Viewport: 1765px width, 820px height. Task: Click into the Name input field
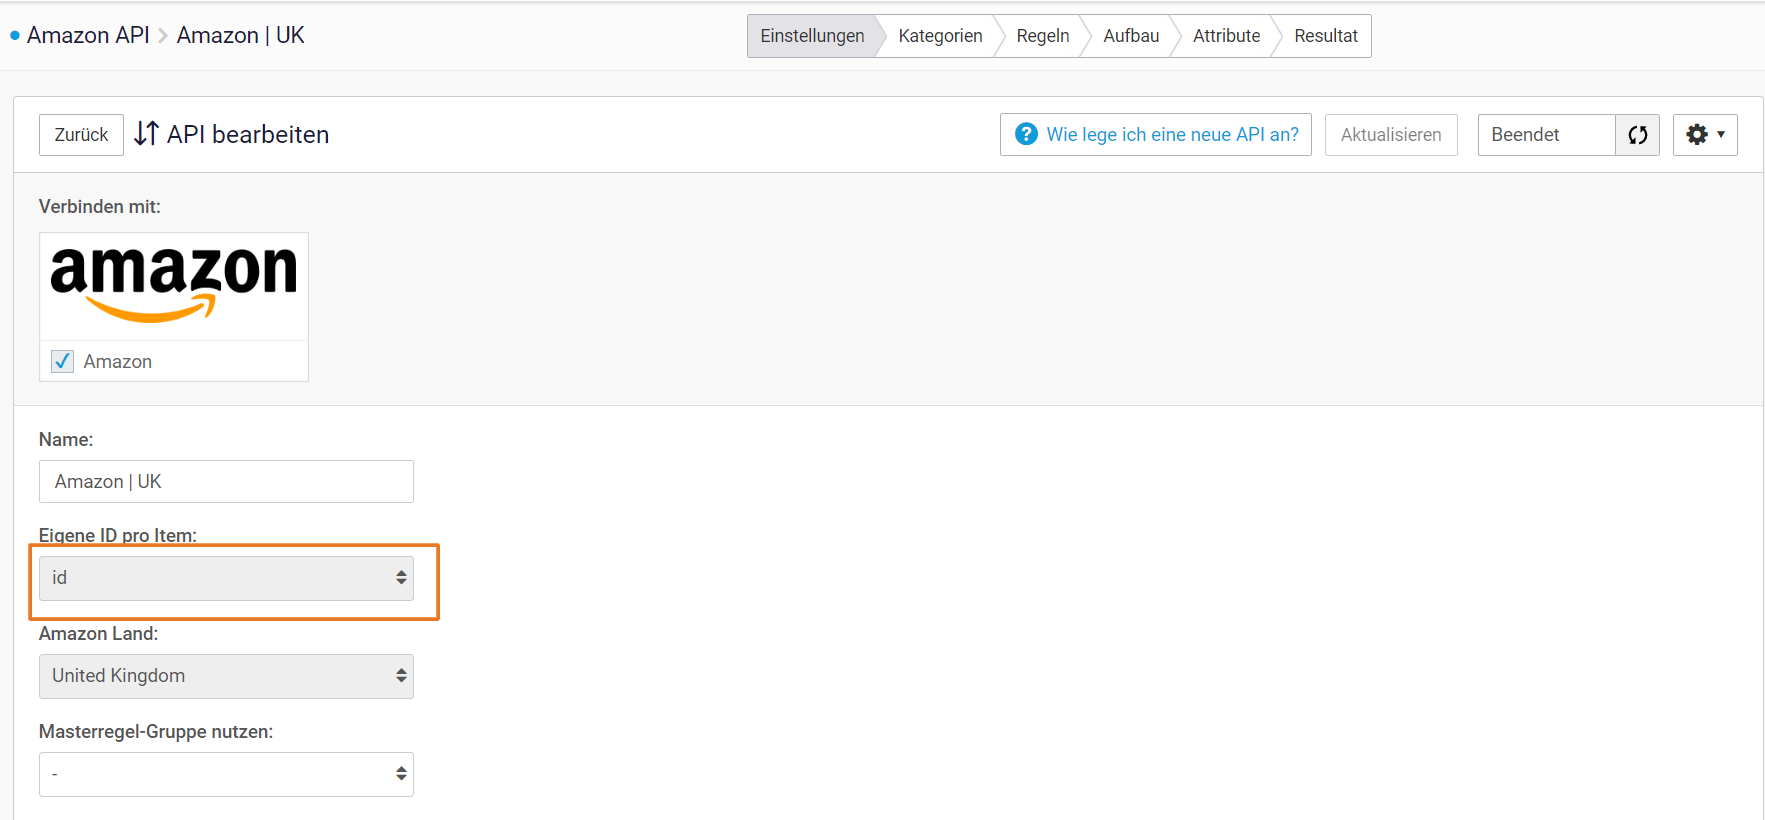click(x=226, y=482)
